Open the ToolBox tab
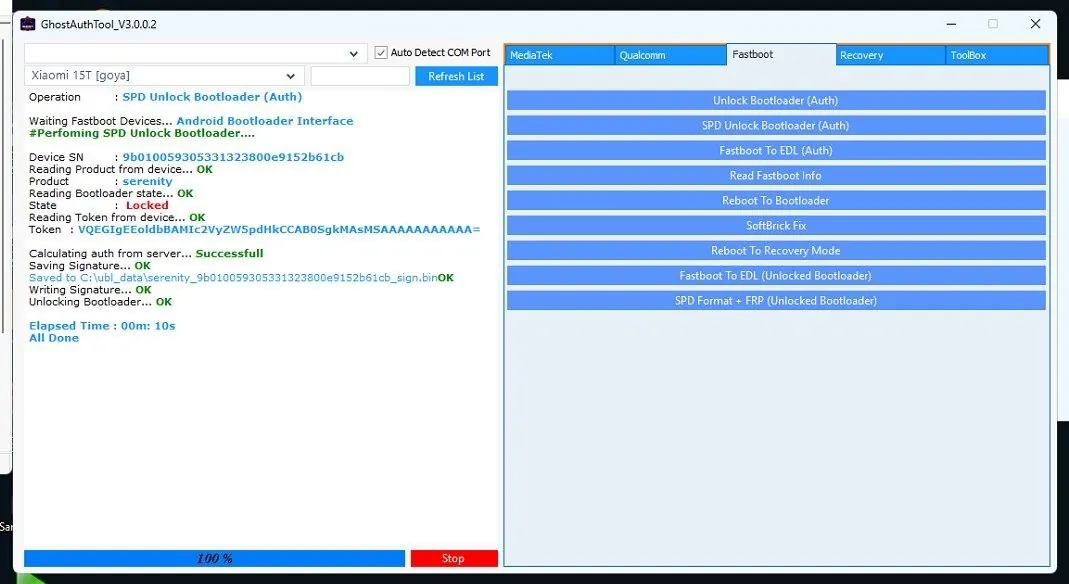The height and width of the screenshot is (584, 1069). click(997, 55)
